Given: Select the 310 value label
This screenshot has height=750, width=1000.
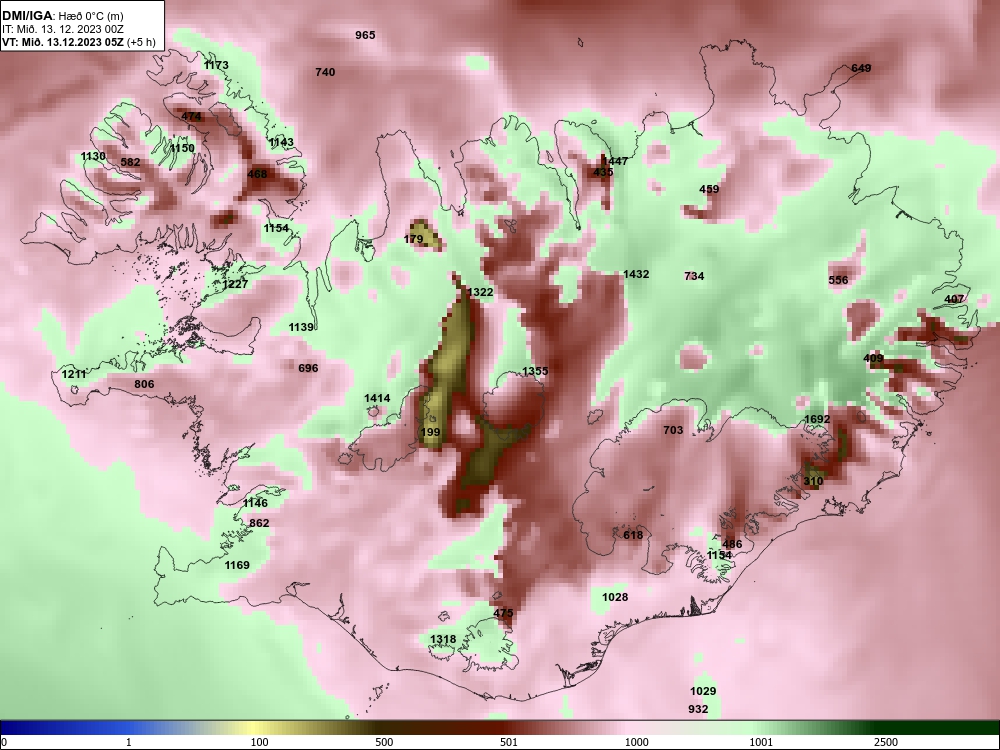Looking at the screenshot, I should click(x=813, y=481).
